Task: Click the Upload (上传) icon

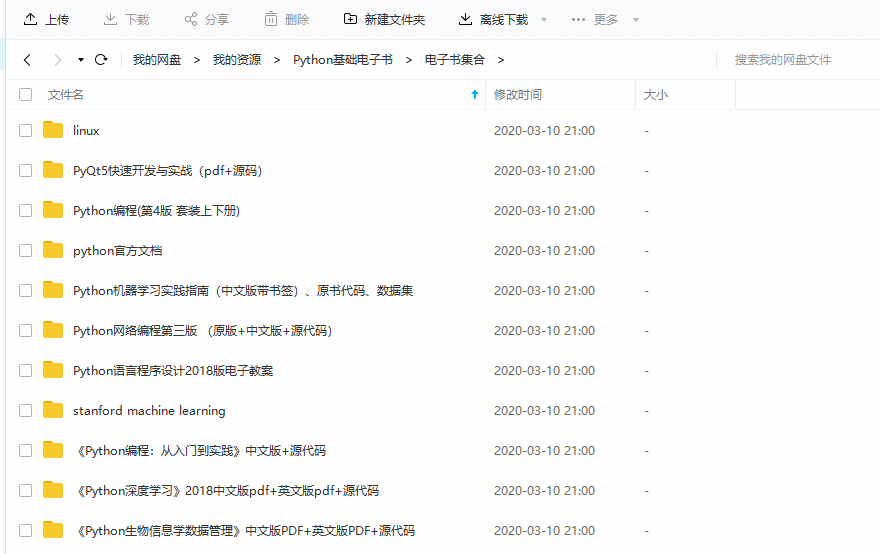Action: coord(30,20)
